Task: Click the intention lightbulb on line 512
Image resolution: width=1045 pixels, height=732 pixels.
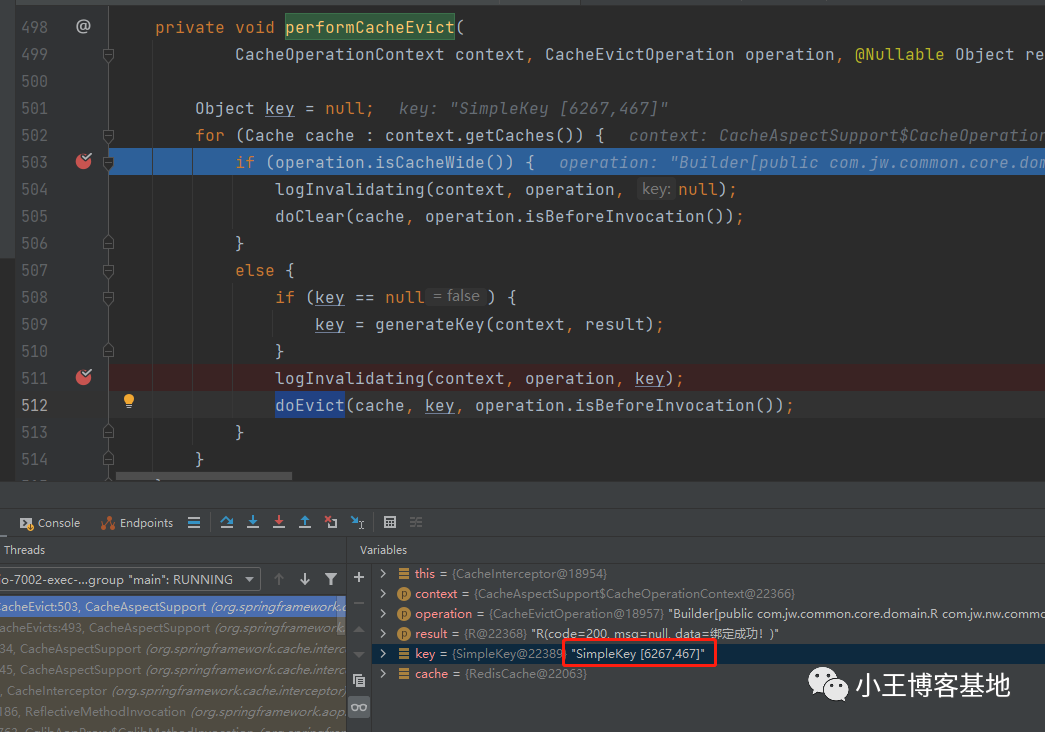Action: coord(128,402)
